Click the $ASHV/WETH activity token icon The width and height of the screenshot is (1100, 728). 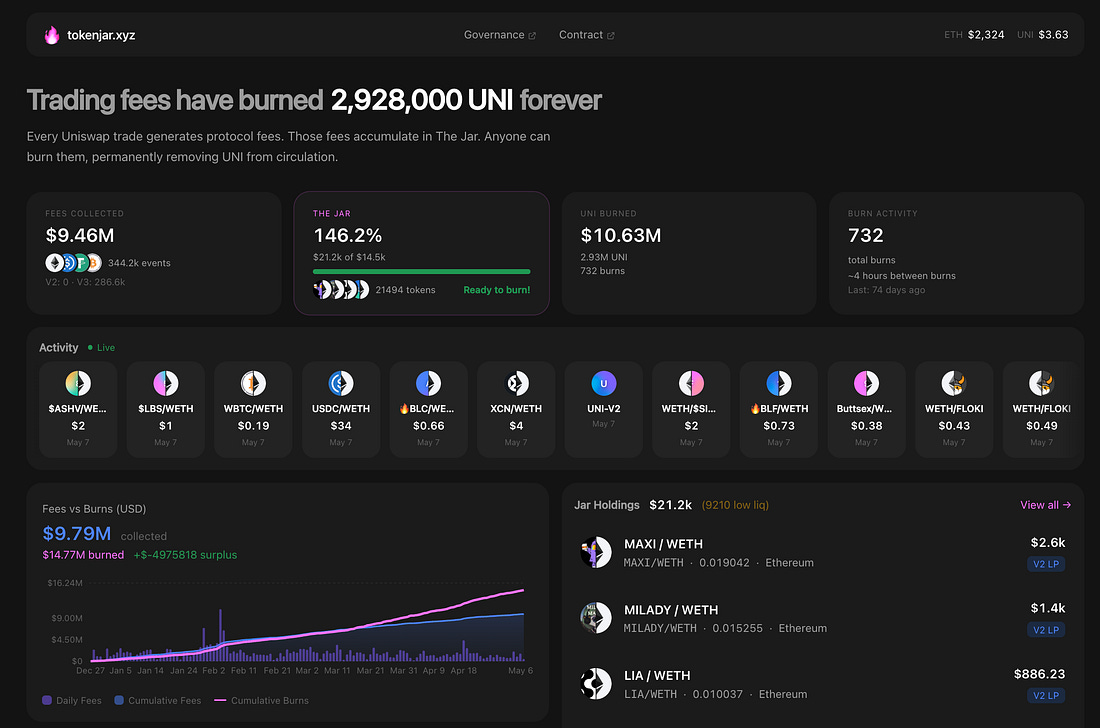78,383
